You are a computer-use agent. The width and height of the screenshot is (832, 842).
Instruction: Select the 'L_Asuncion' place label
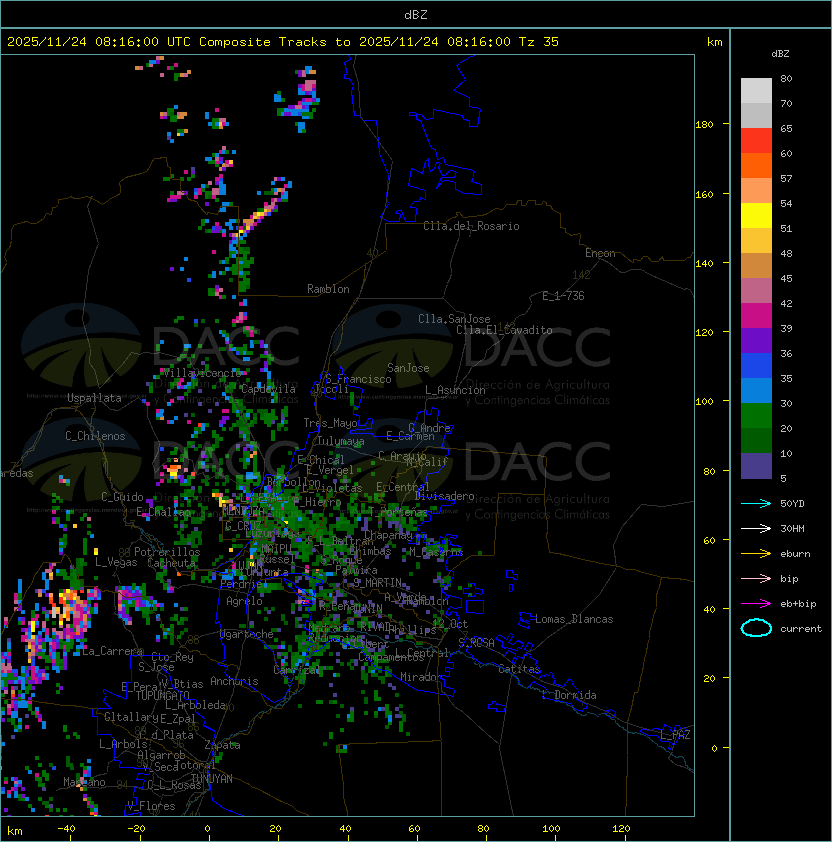coord(455,390)
